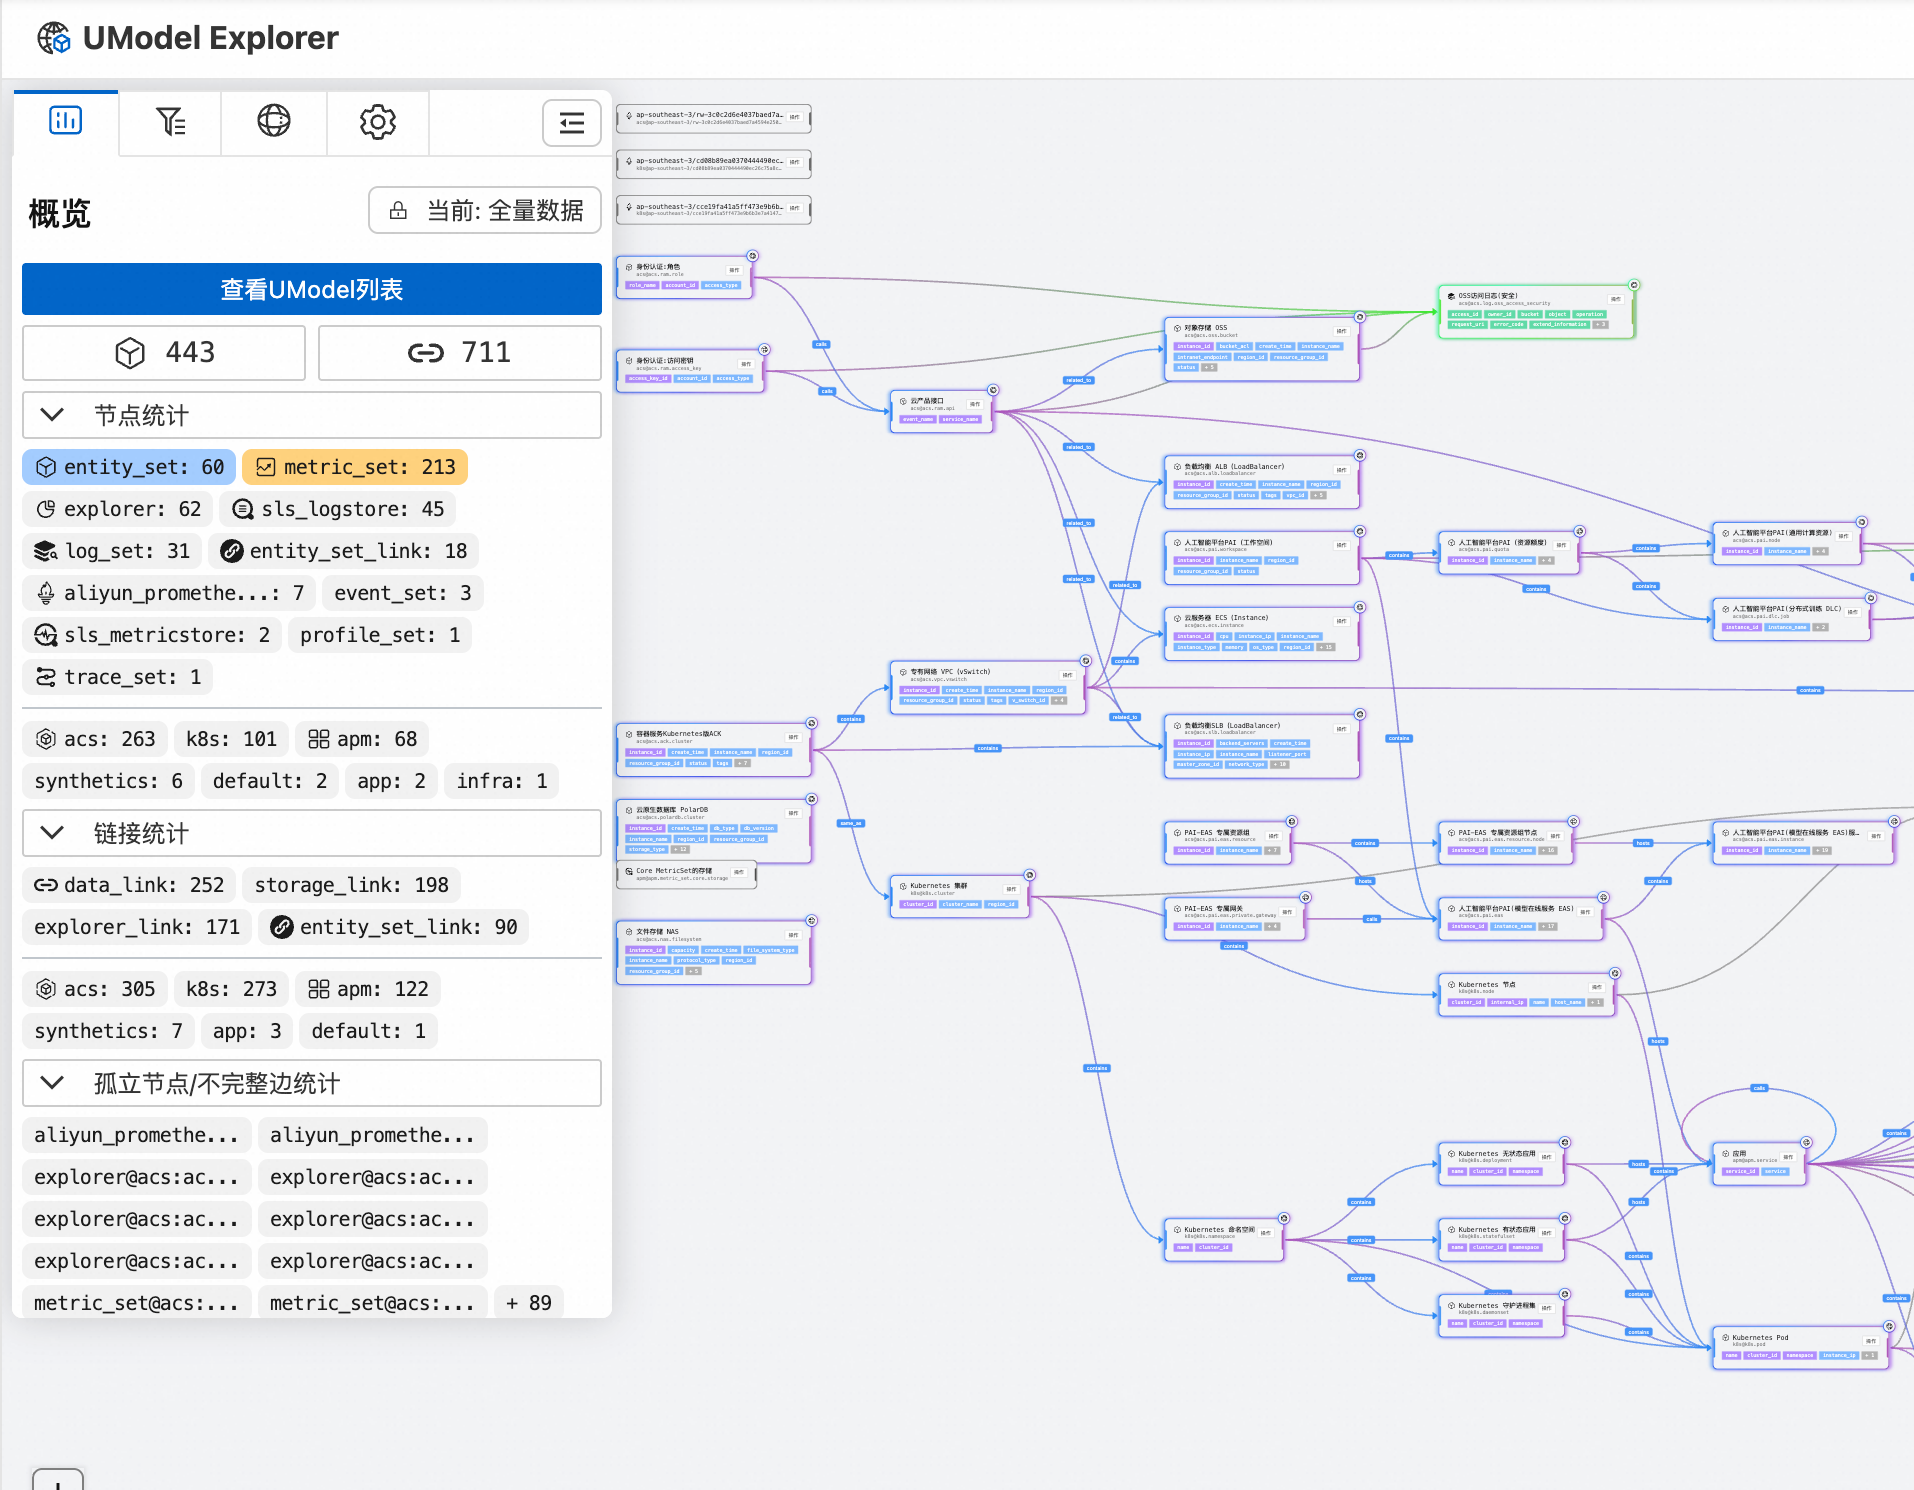Toggle the metric_set: 213 filter tag
Image resolution: width=1914 pixels, height=1490 pixels.
355,467
